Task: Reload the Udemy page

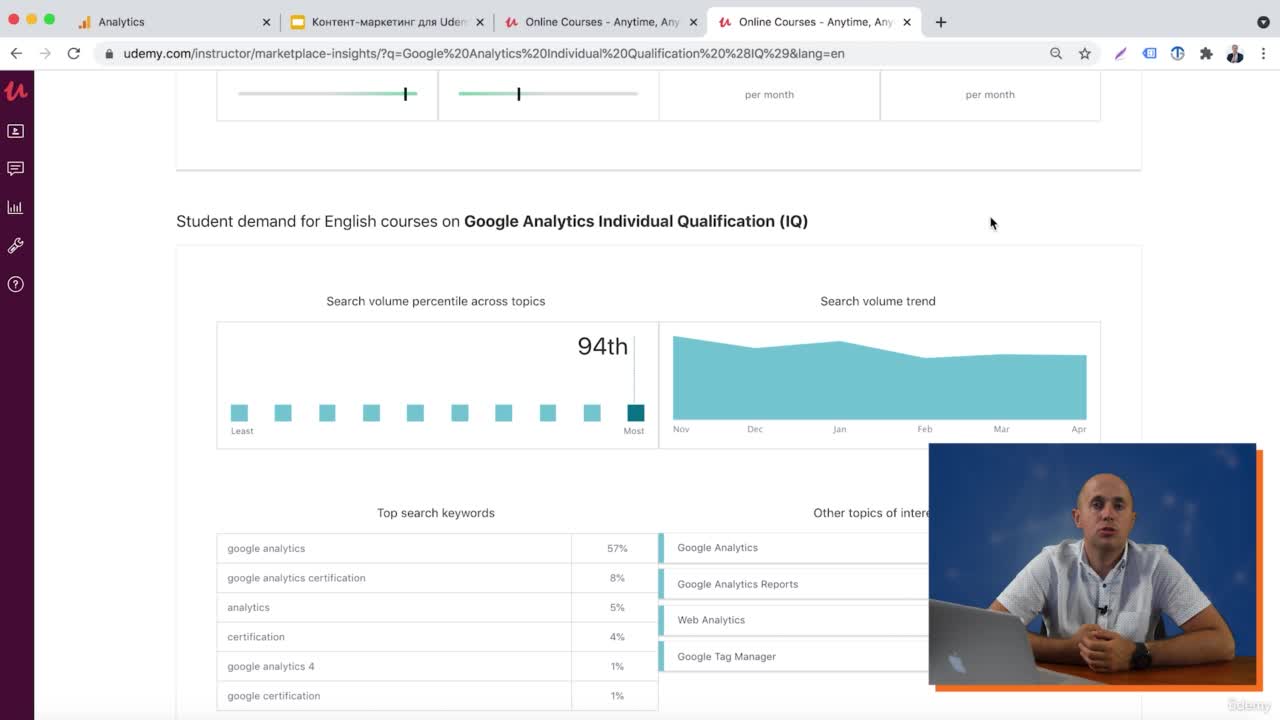Action: 73,53
